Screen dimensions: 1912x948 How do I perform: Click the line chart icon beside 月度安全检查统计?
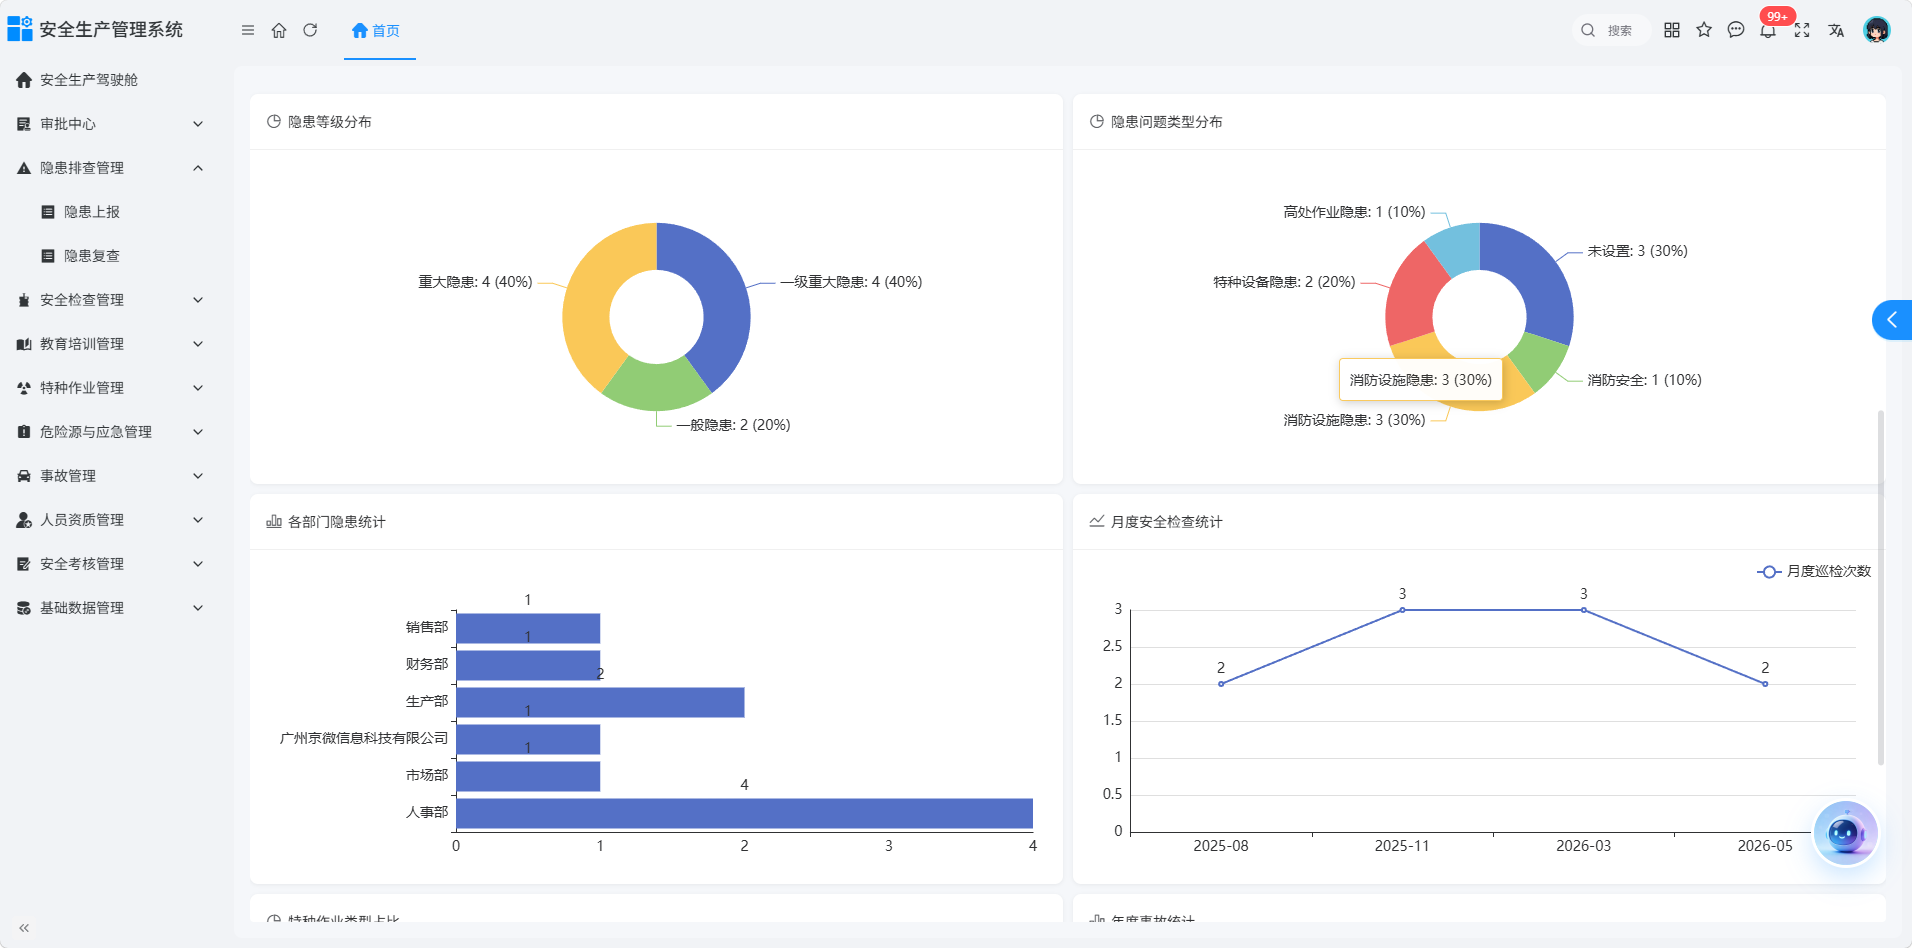[x=1097, y=522]
